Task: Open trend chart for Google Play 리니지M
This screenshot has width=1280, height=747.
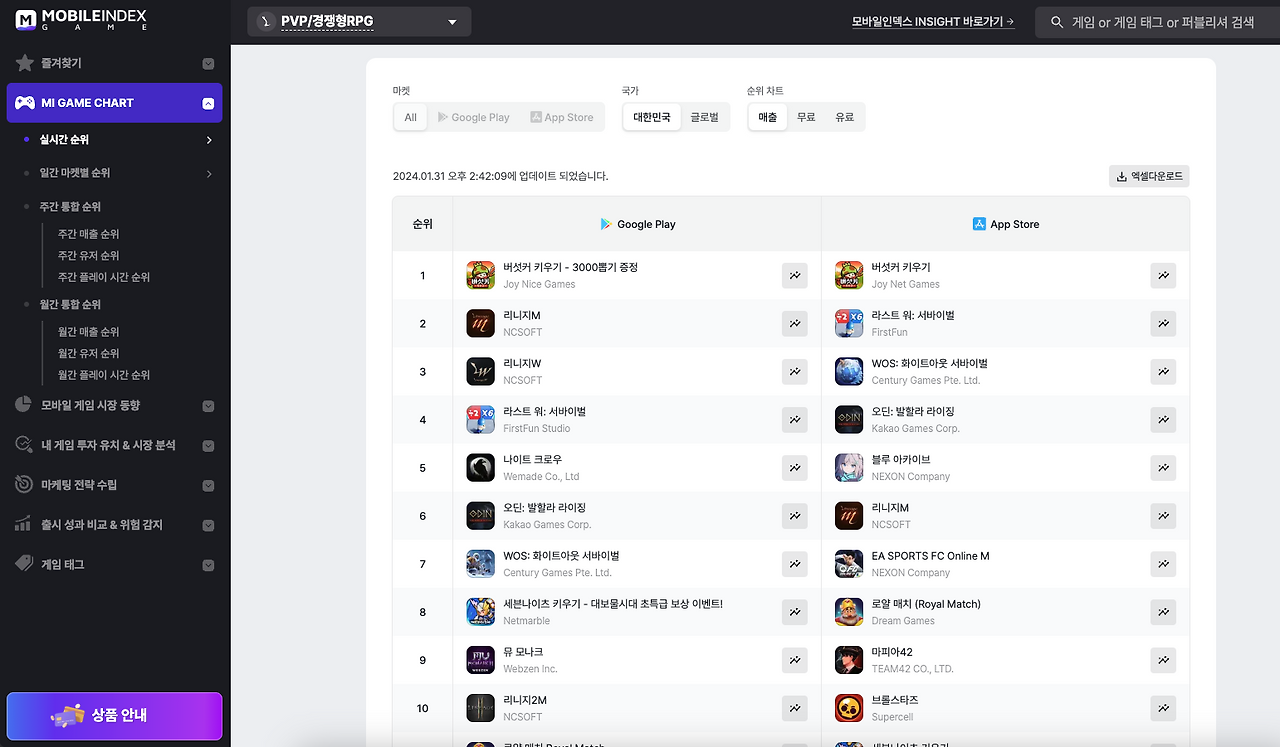Action: (795, 324)
